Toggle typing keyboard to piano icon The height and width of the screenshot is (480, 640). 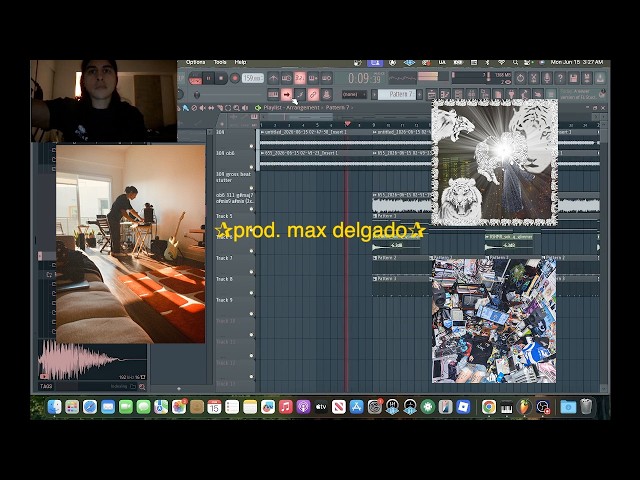click(x=273, y=95)
